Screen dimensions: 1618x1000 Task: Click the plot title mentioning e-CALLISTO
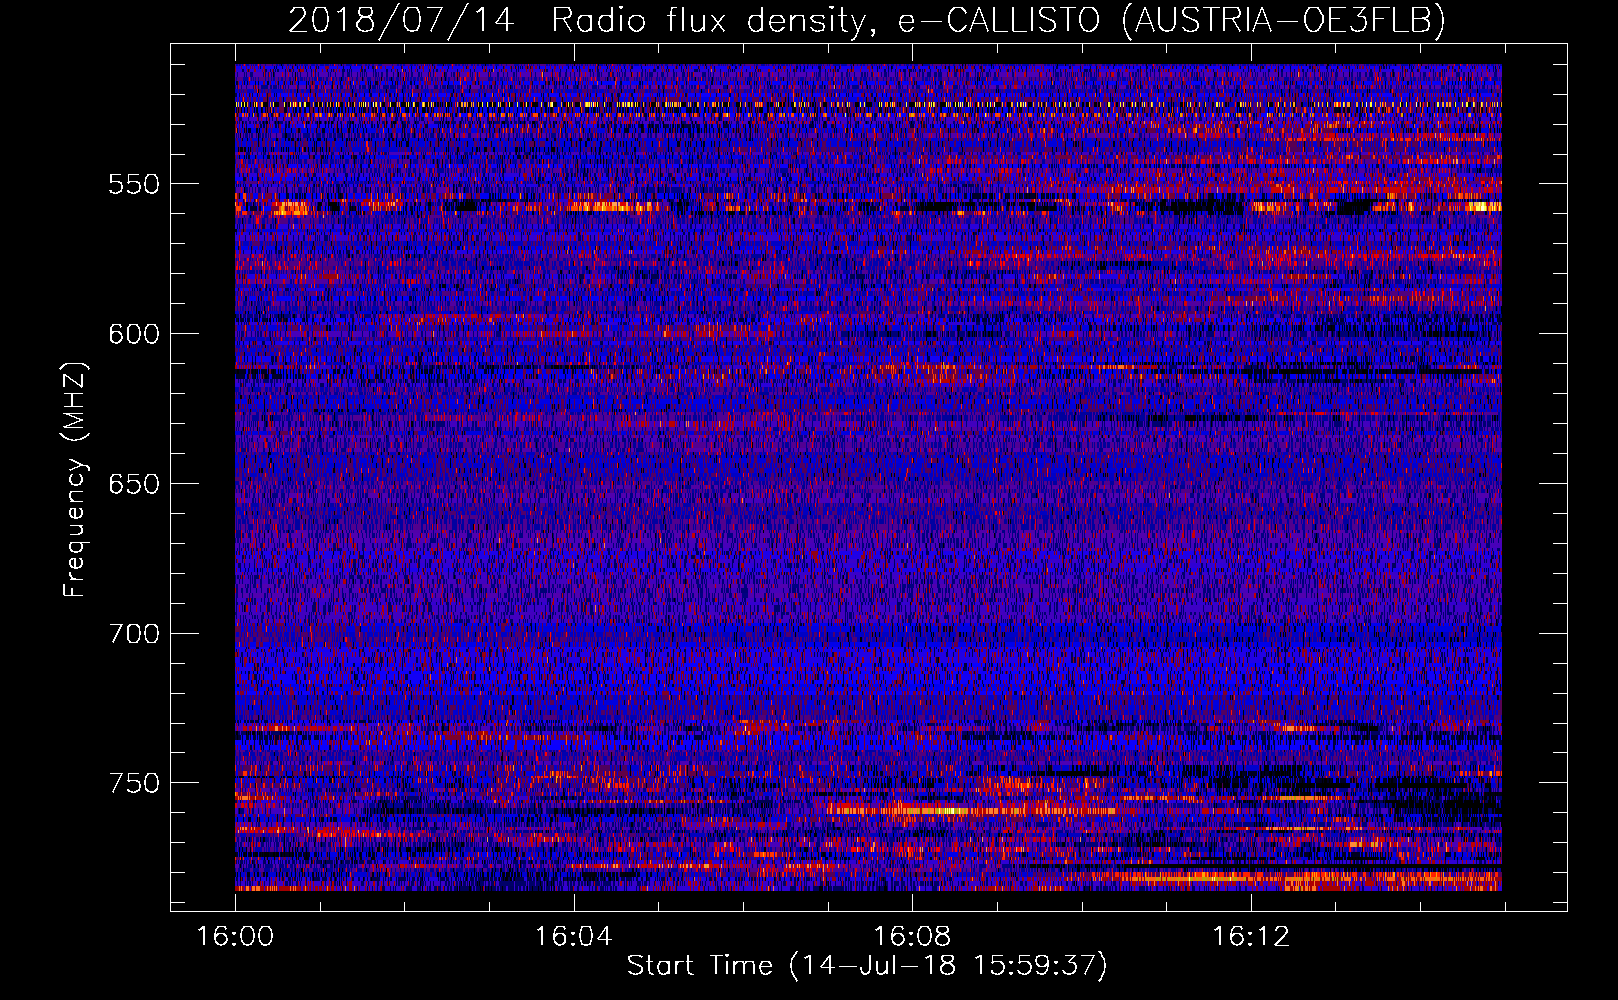(x=867, y=20)
